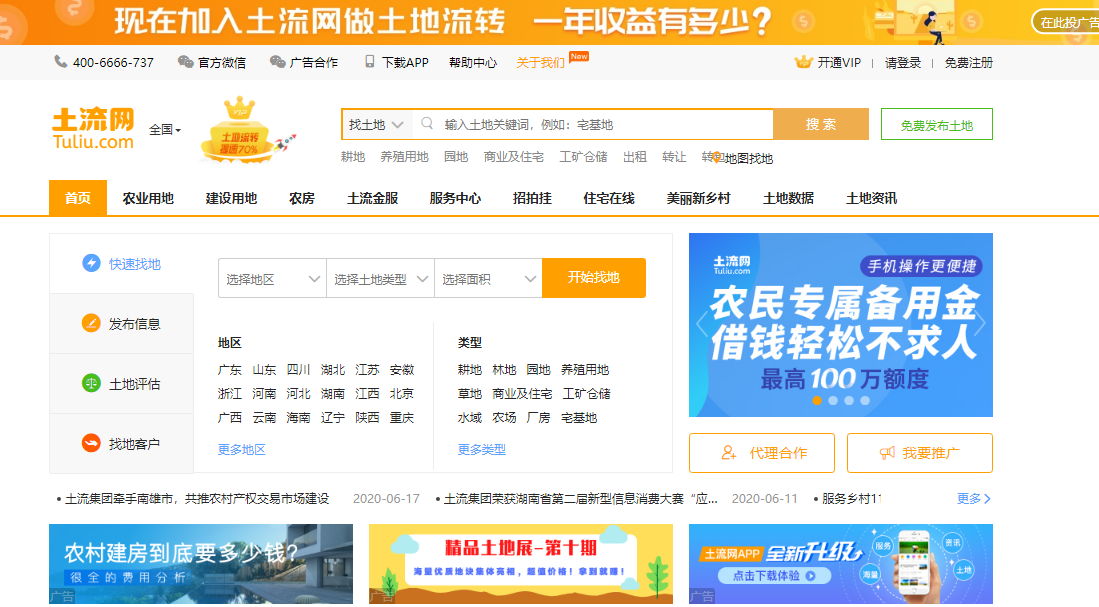1099x607 pixels.
Task: Click the 养殖用地 hot keyword under search
Action: [404, 157]
